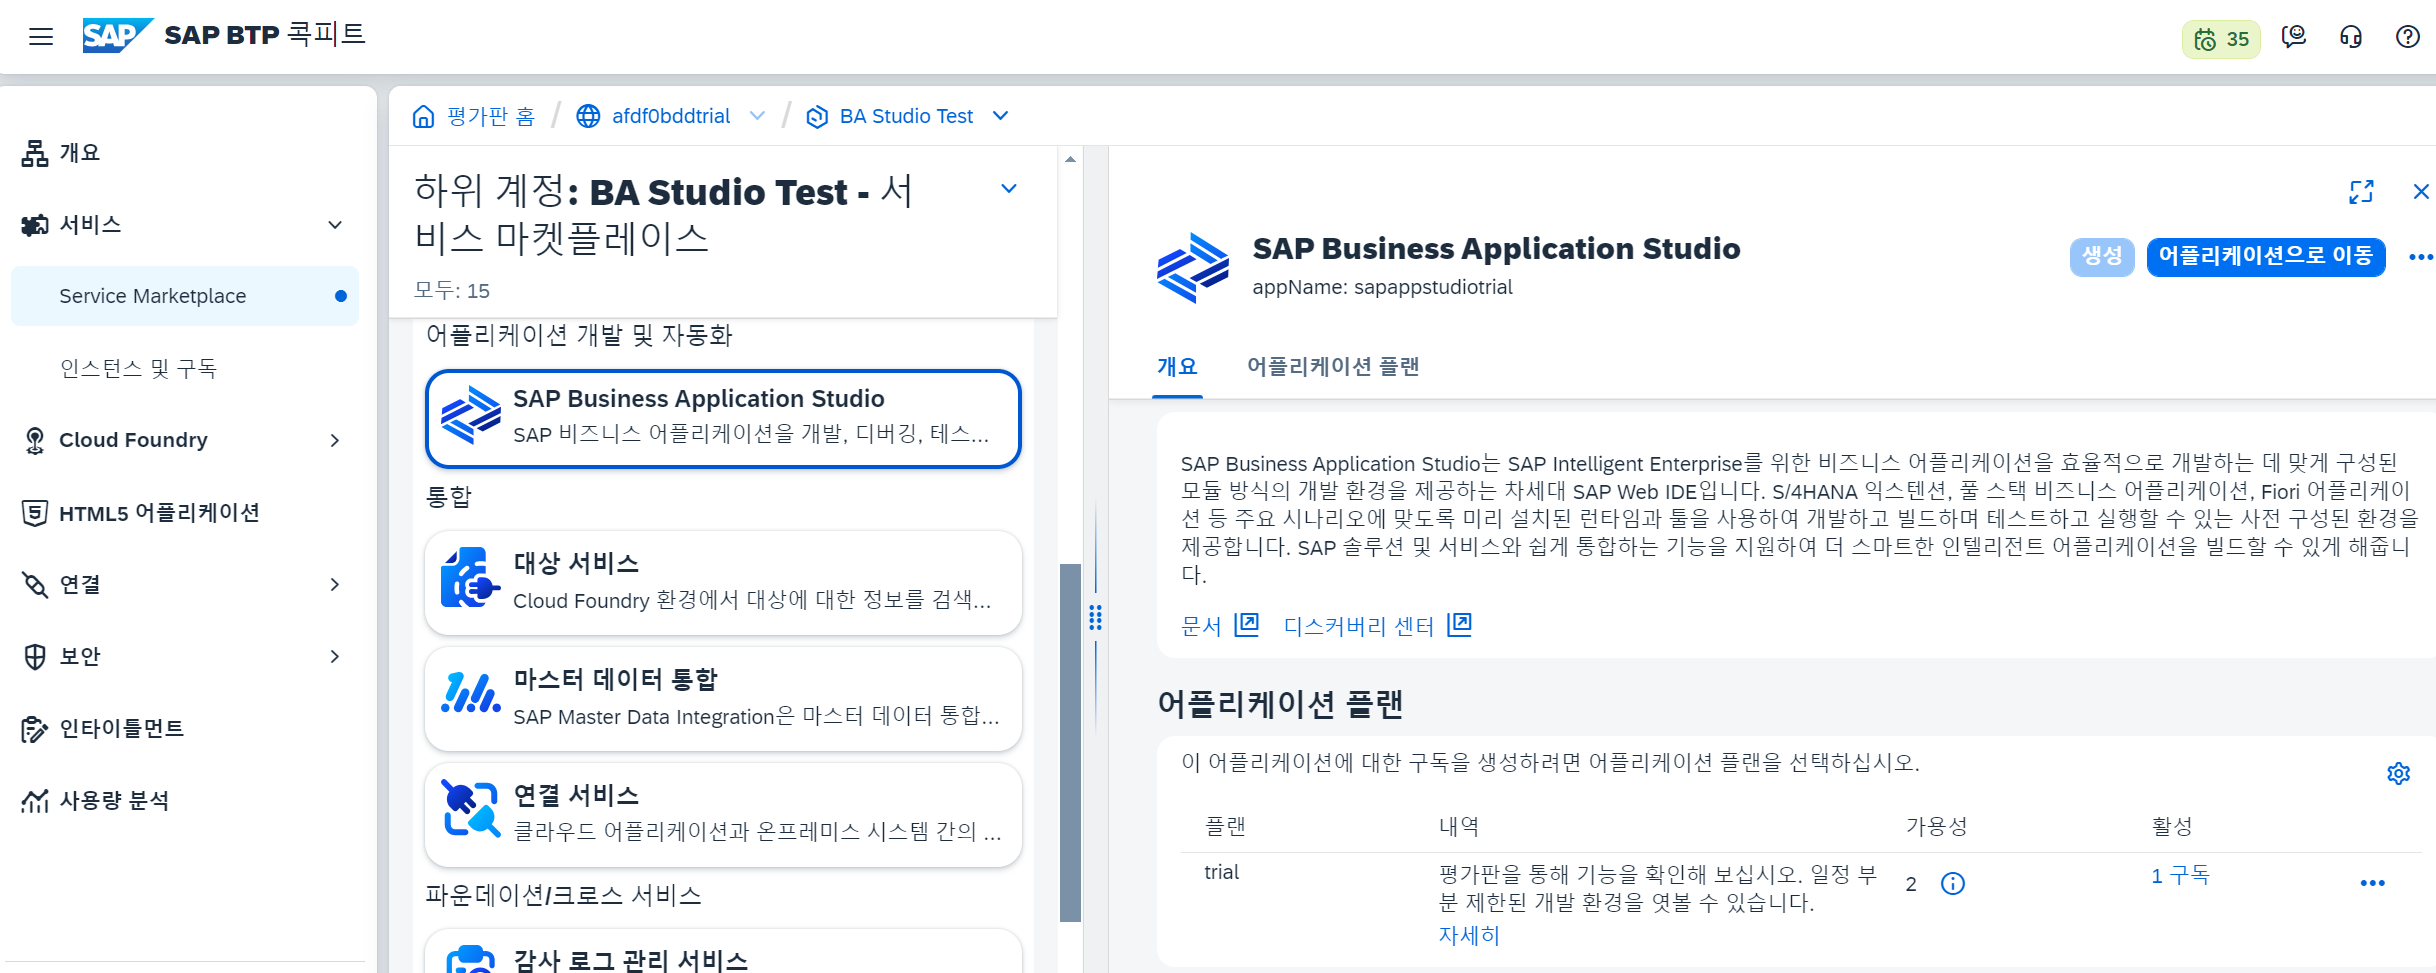Select the 연결 서비스 card
Image resolution: width=2436 pixels, height=973 pixels.
point(723,815)
